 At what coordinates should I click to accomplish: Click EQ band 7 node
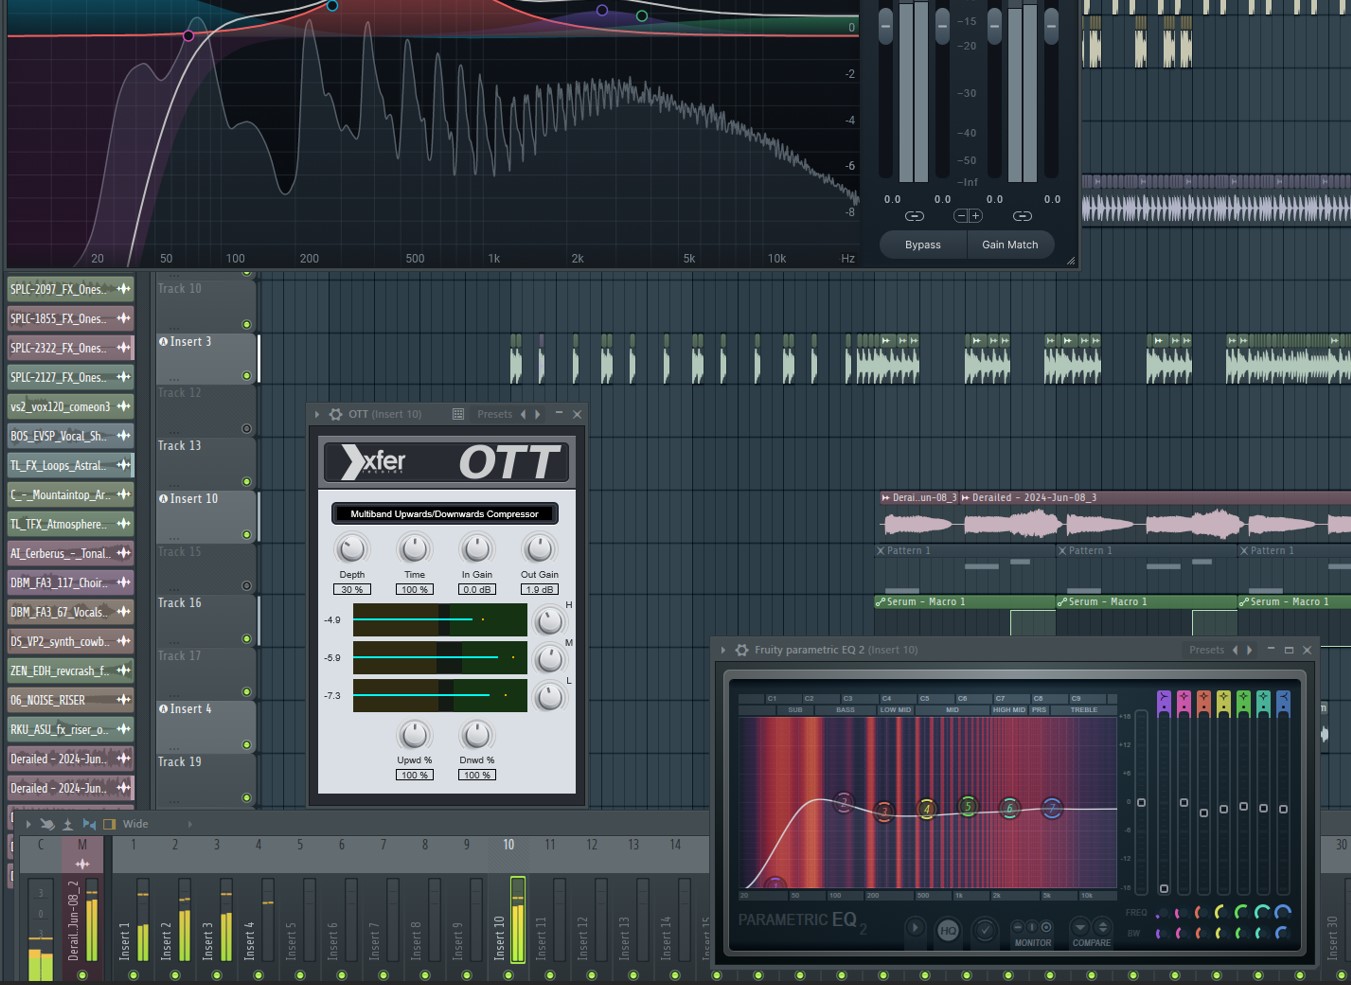(1052, 808)
